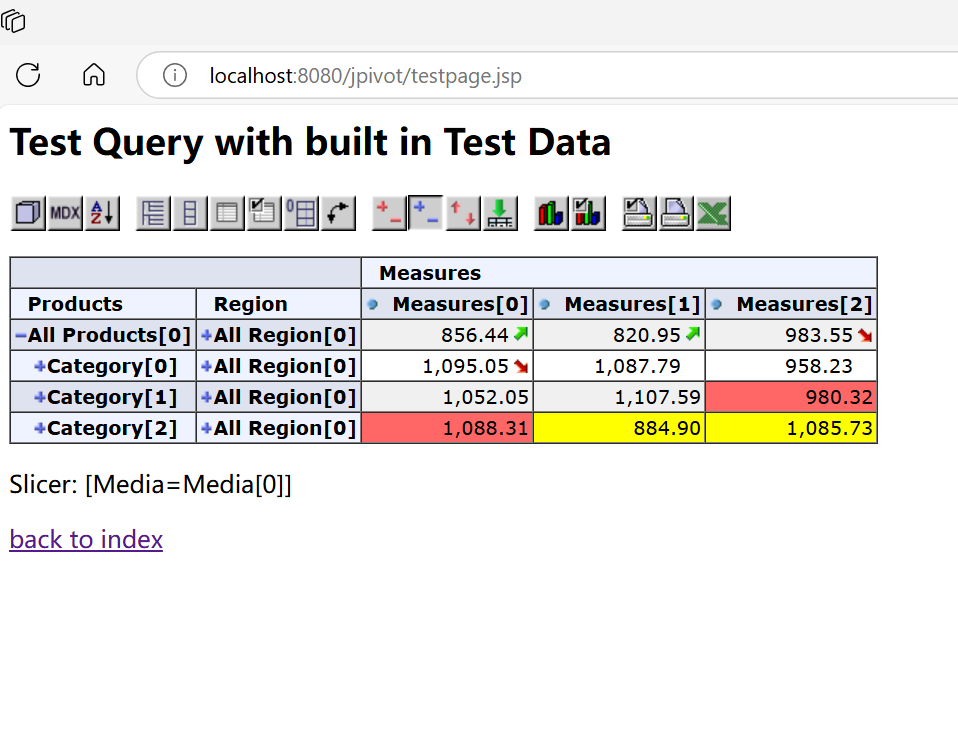
Task: Export table to Excel
Action: coord(713,213)
